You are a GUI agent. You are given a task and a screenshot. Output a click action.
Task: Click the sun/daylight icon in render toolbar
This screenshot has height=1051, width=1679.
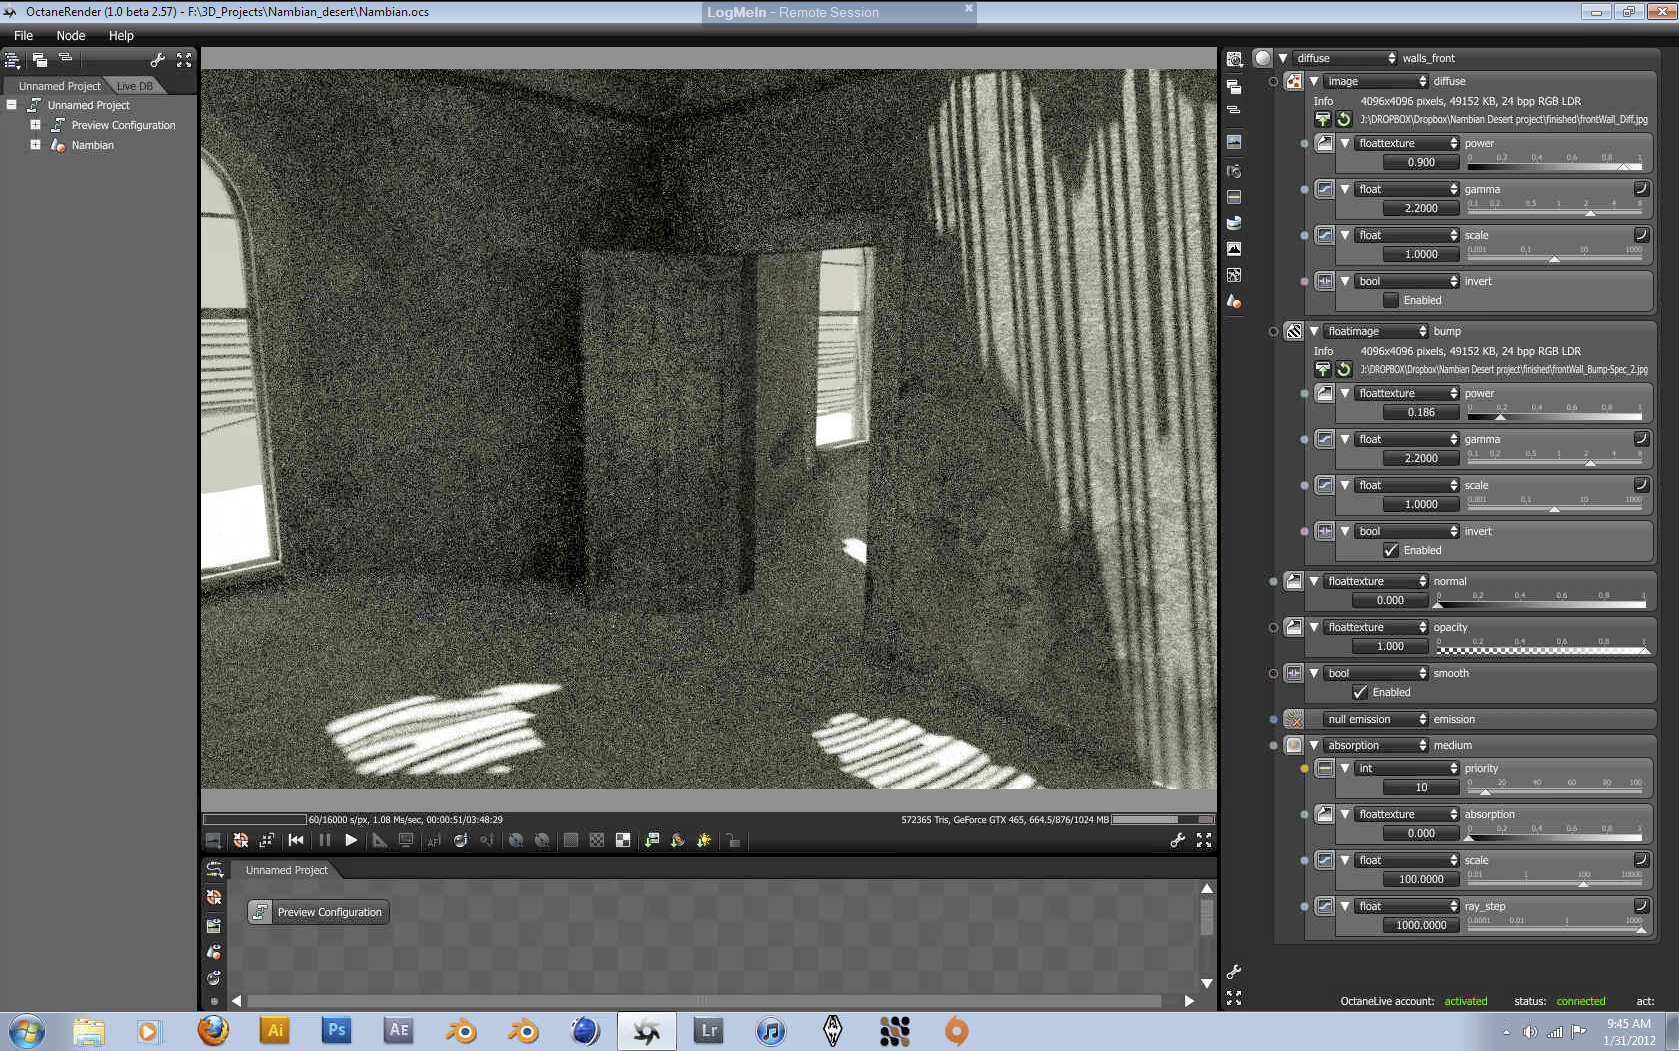coord(704,840)
